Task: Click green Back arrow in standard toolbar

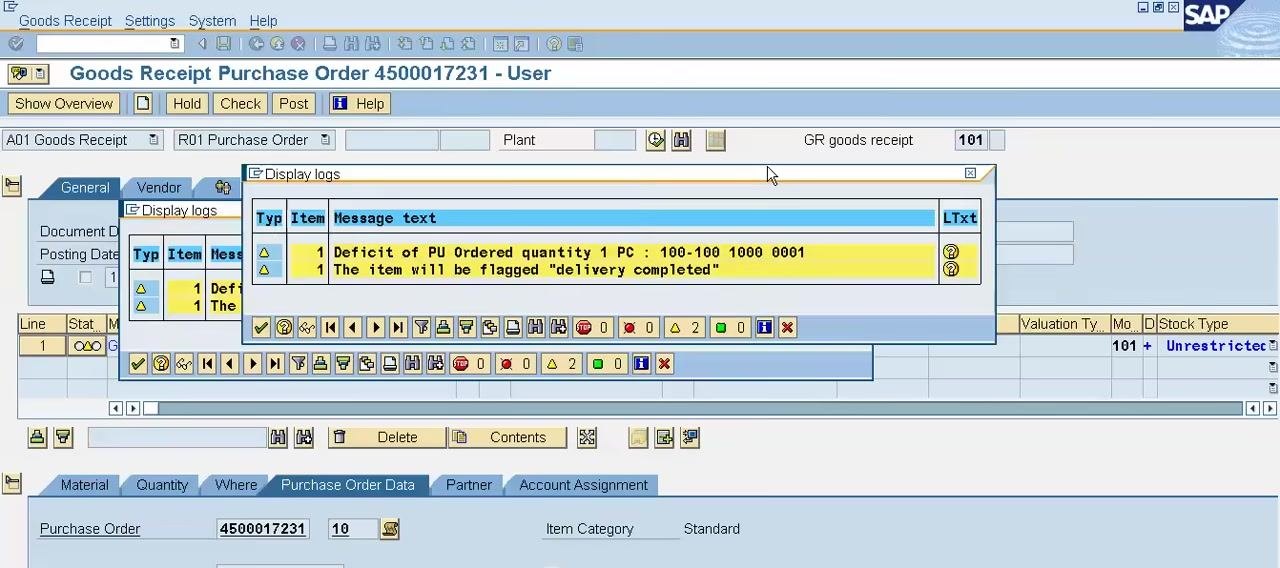Action: coord(256,44)
